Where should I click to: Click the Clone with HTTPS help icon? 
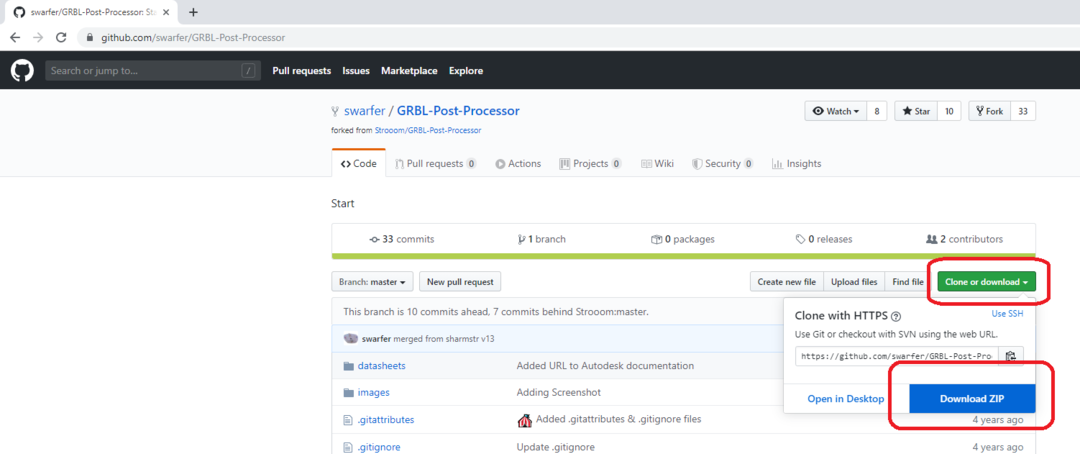(896, 317)
